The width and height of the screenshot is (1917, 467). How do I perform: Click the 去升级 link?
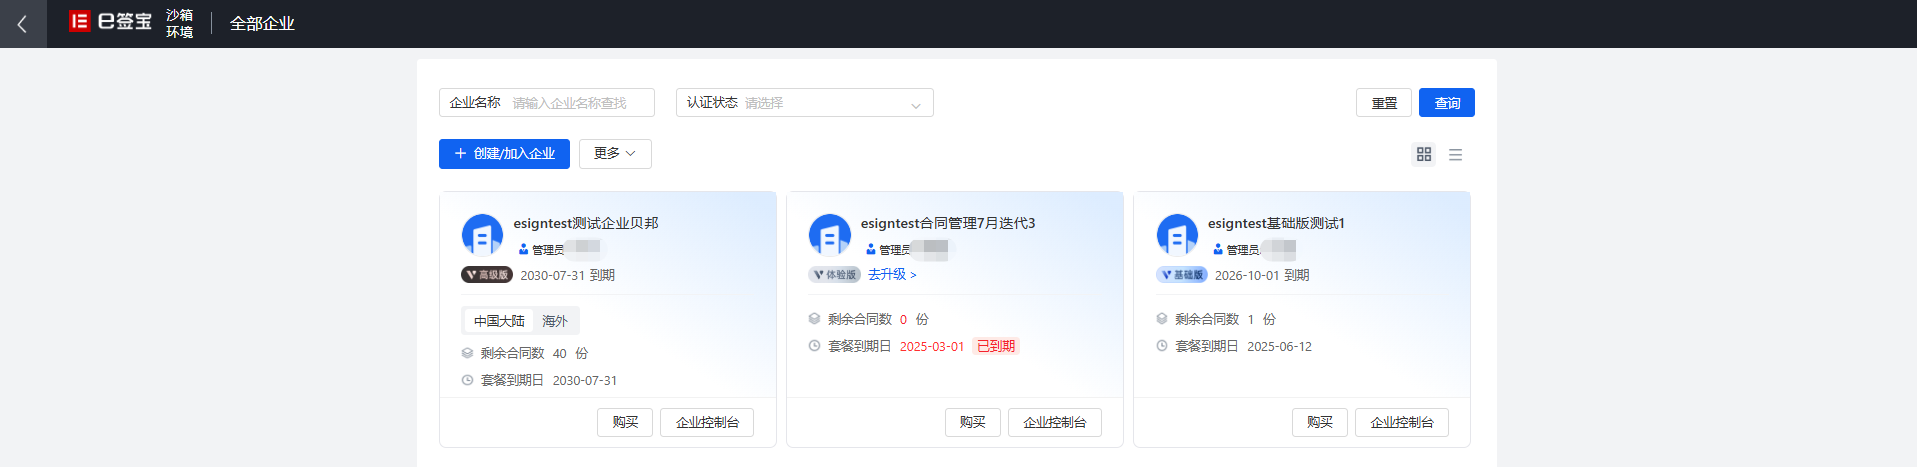tap(892, 275)
